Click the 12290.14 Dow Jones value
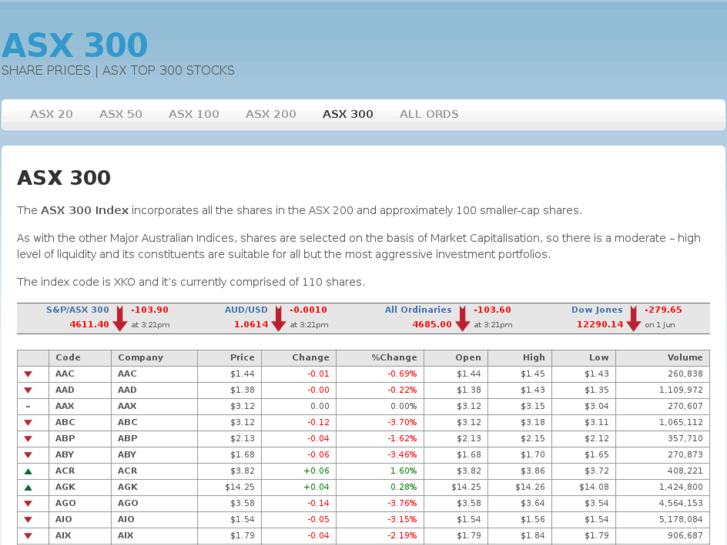The width and height of the screenshot is (727, 545). coord(599,324)
